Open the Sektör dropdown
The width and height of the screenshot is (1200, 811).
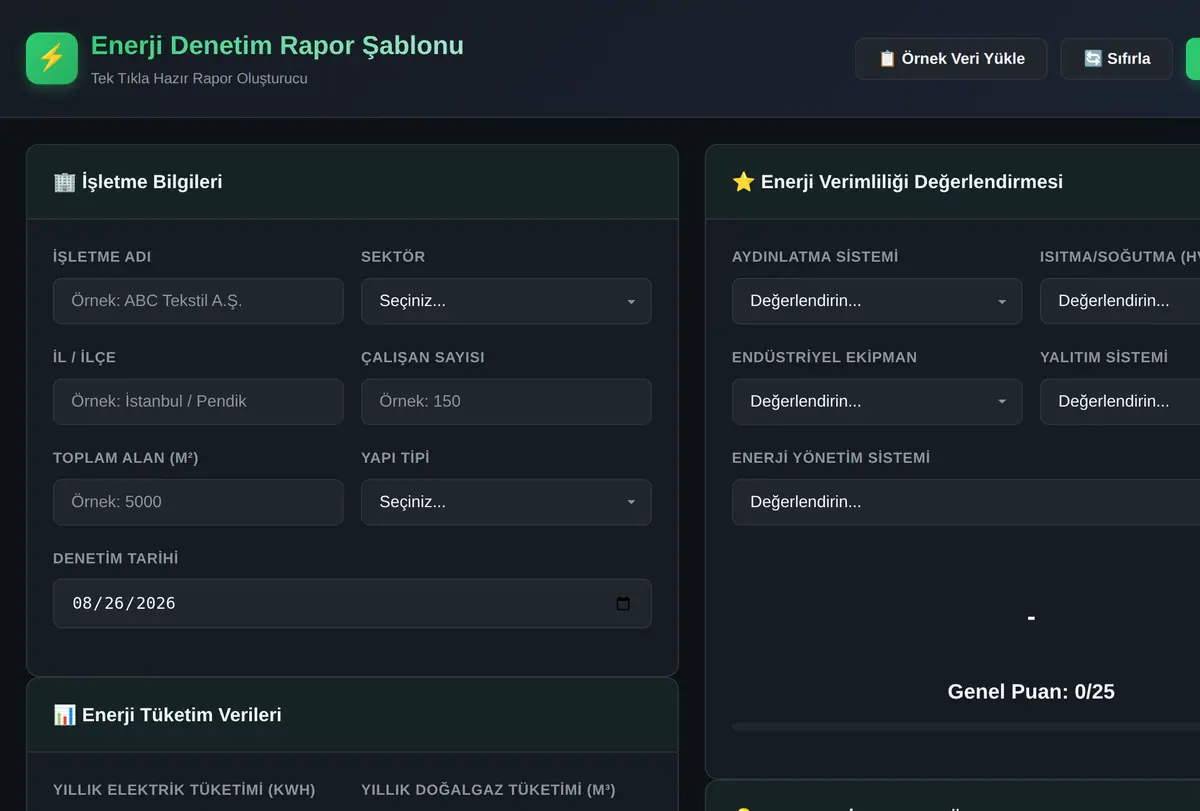[x=506, y=301]
